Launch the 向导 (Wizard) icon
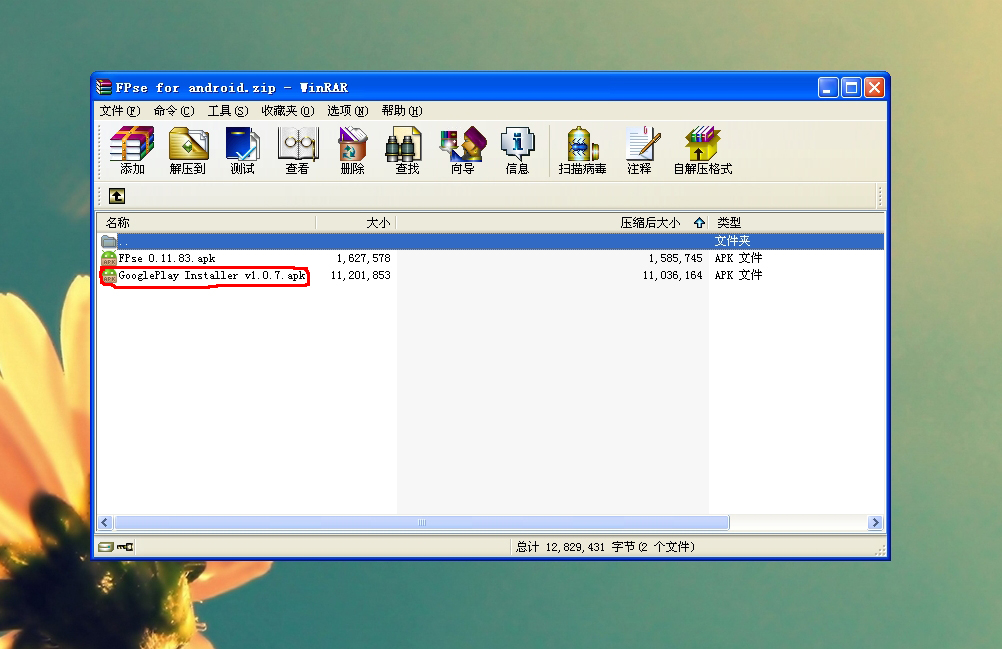The width and height of the screenshot is (1002, 649). pos(463,151)
